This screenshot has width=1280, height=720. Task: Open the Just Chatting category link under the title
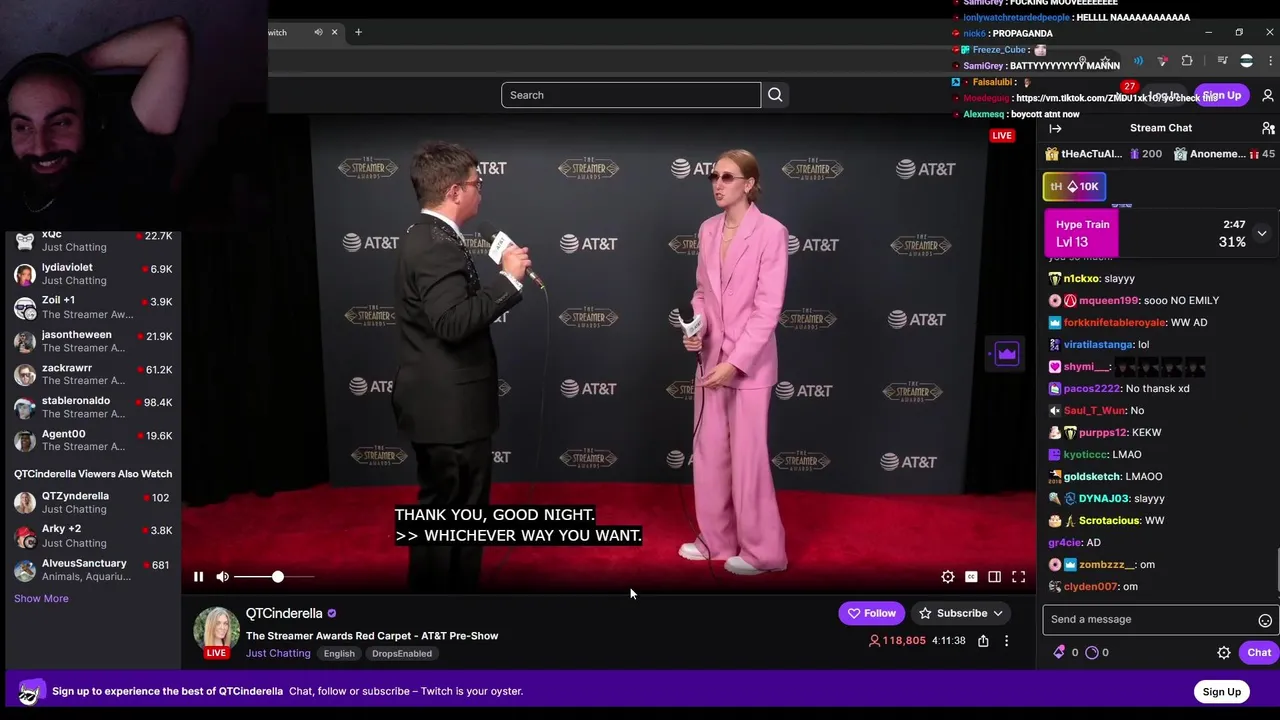(x=278, y=653)
